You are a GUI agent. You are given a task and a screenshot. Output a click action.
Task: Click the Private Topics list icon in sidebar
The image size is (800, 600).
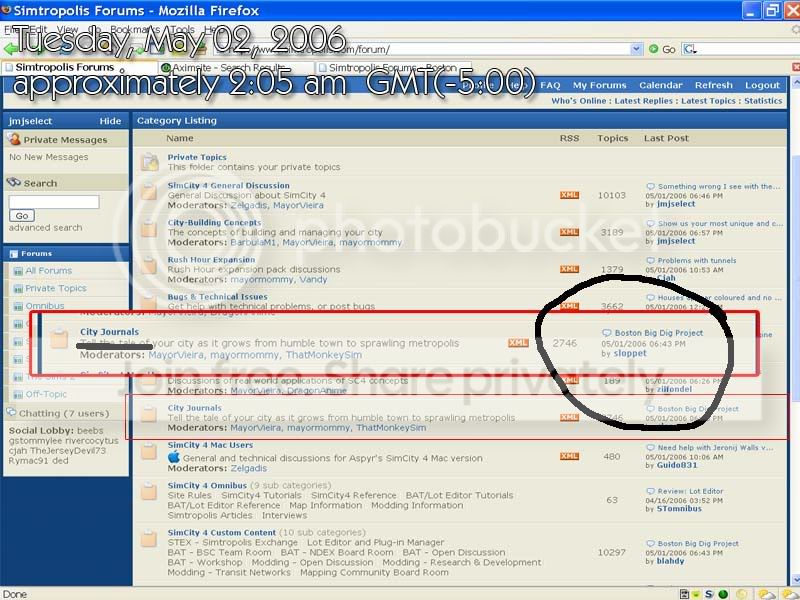[x=18, y=289]
